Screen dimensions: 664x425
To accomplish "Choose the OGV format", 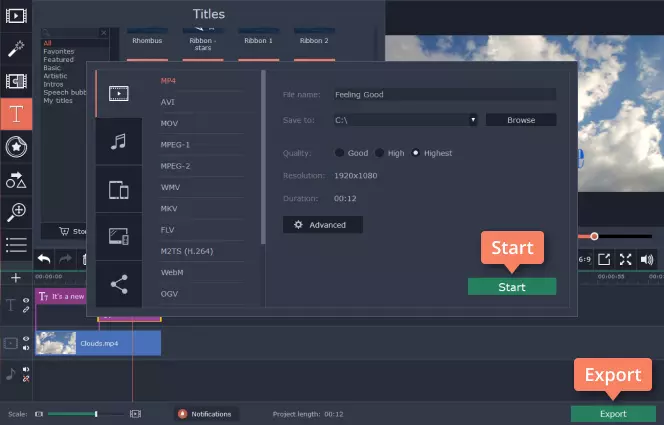I will [x=169, y=294].
